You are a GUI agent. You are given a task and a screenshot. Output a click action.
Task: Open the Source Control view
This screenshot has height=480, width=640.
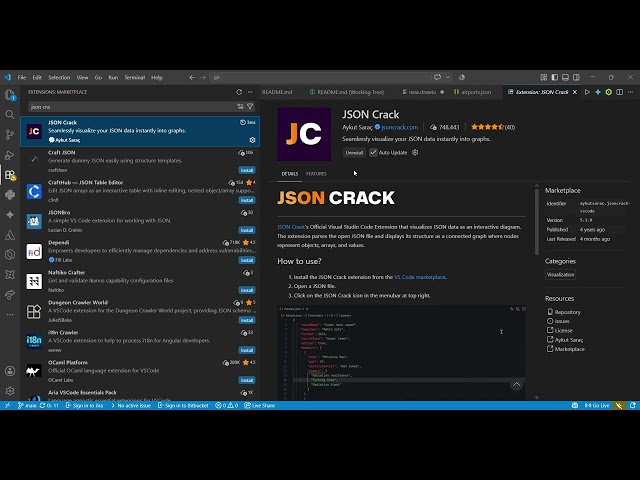10,135
